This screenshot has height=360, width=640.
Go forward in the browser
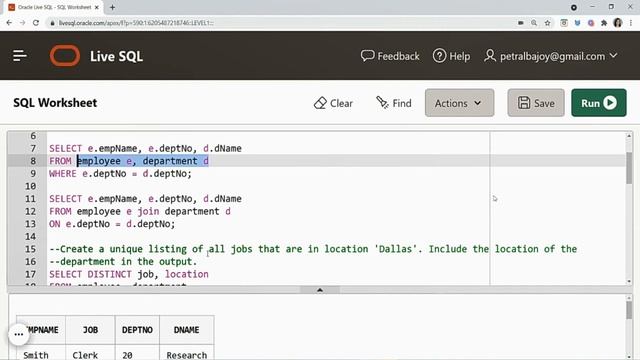22,23
